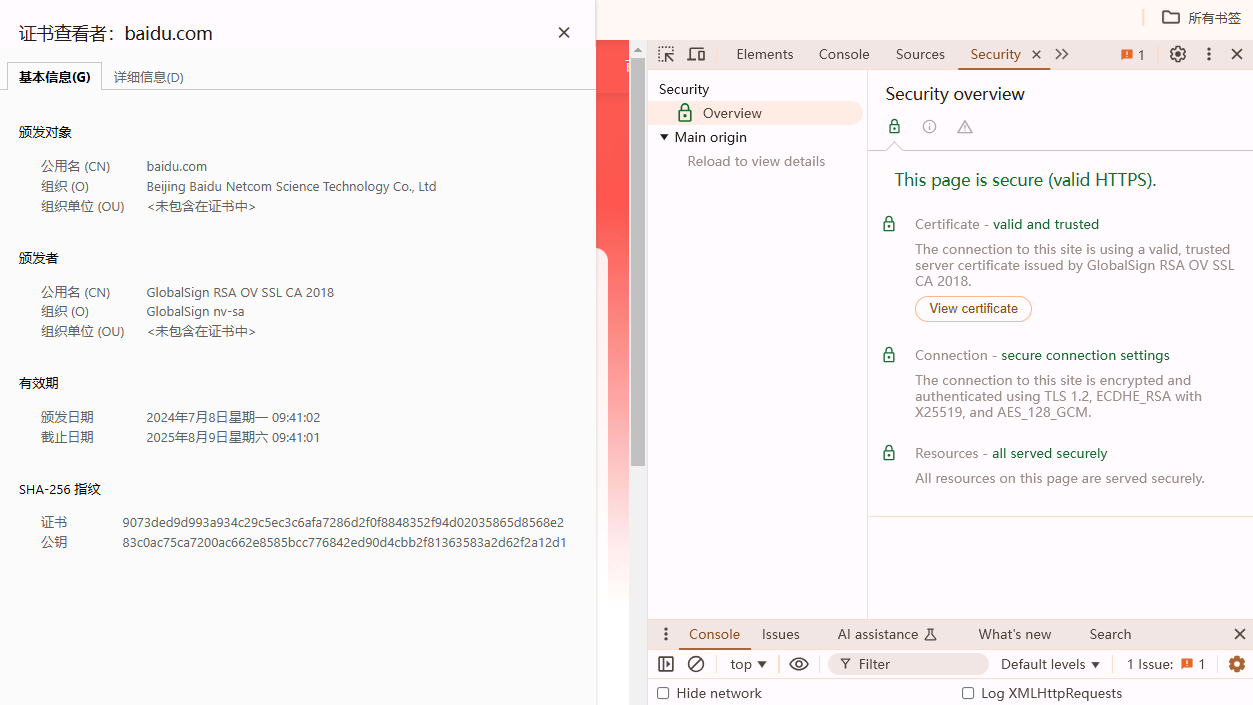Open drawer three-dot menu beside Console tab

(666, 634)
